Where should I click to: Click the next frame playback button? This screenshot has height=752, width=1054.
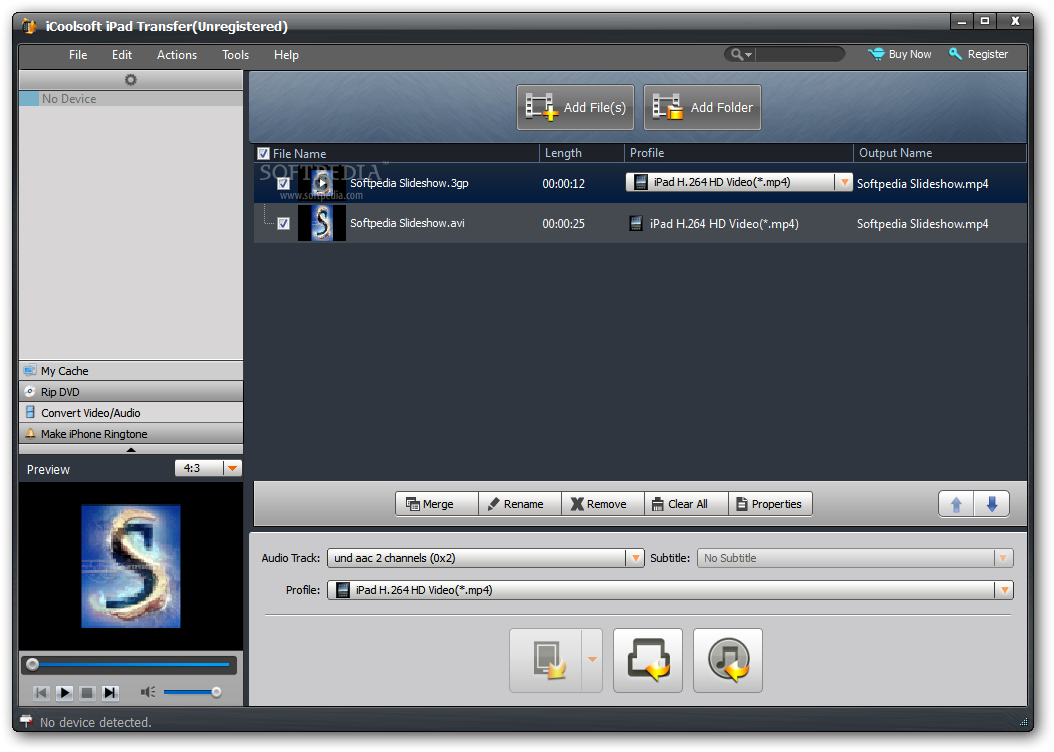point(110,692)
